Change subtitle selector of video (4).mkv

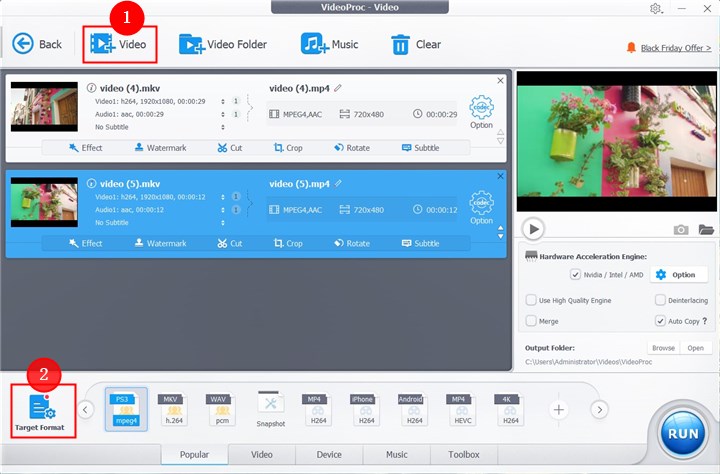click(223, 127)
